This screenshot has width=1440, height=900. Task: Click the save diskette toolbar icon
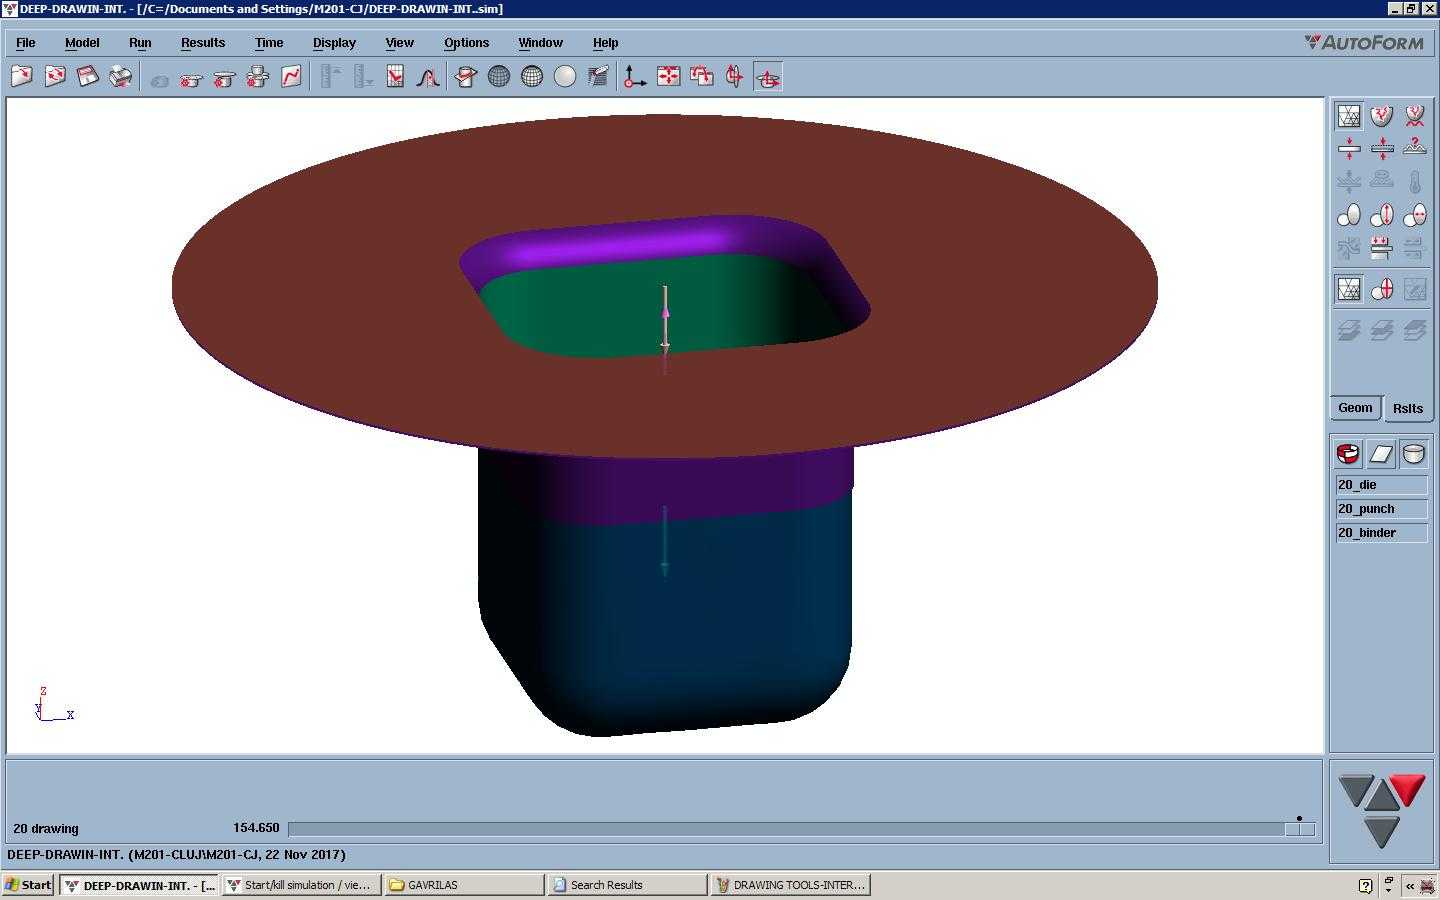(88, 77)
